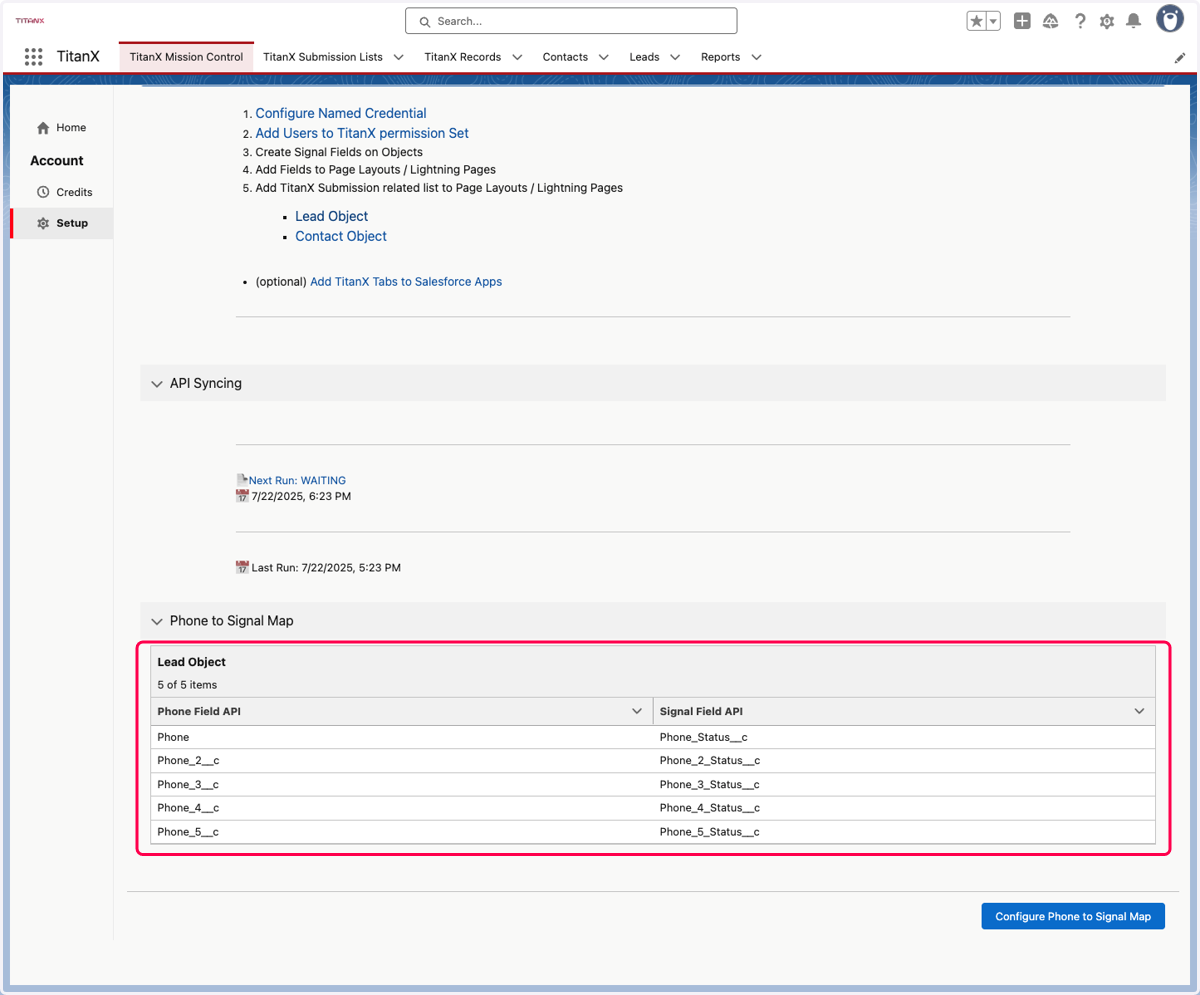
Task: Open the Contact Object link
Action: (x=341, y=236)
